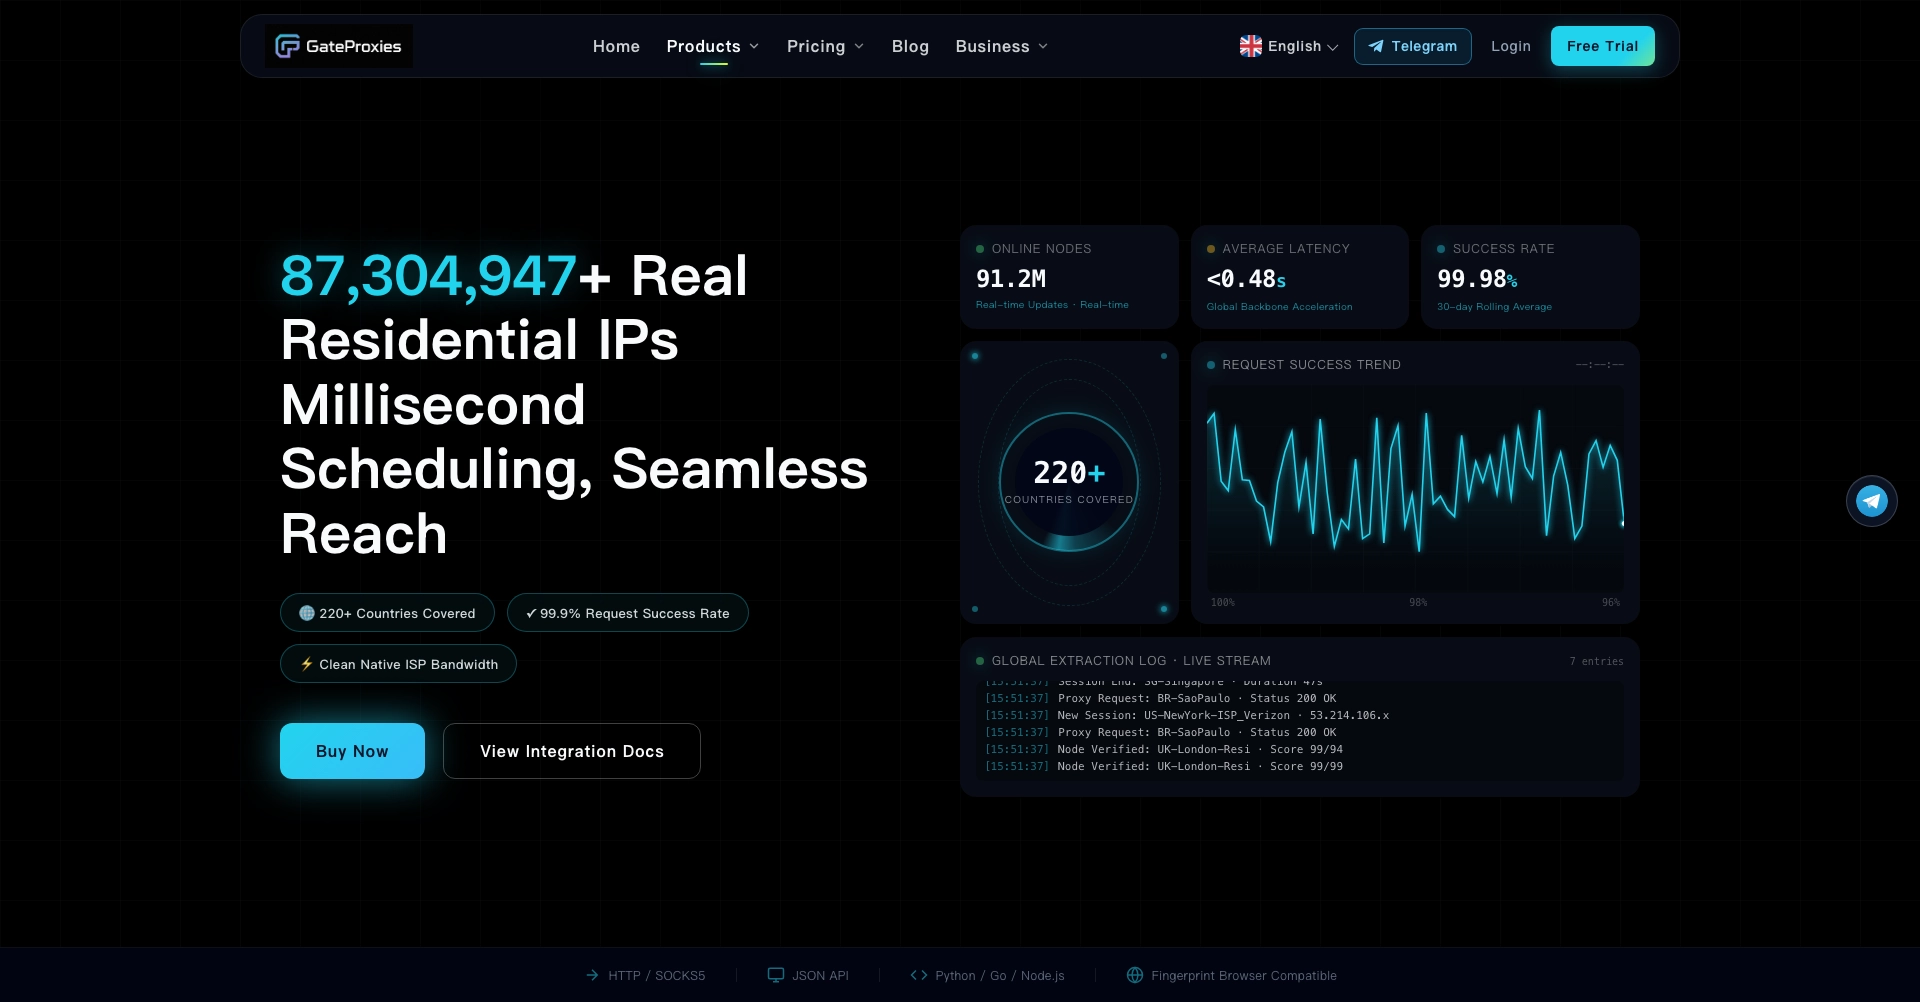Open the Business dropdown menu
Viewport: 1920px width, 1002px height.
[1002, 46]
